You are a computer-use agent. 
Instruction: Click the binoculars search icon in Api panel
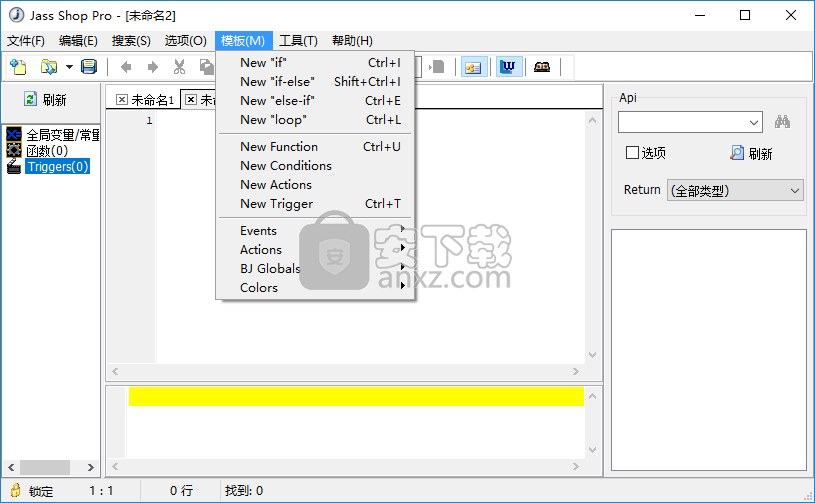click(782, 122)
